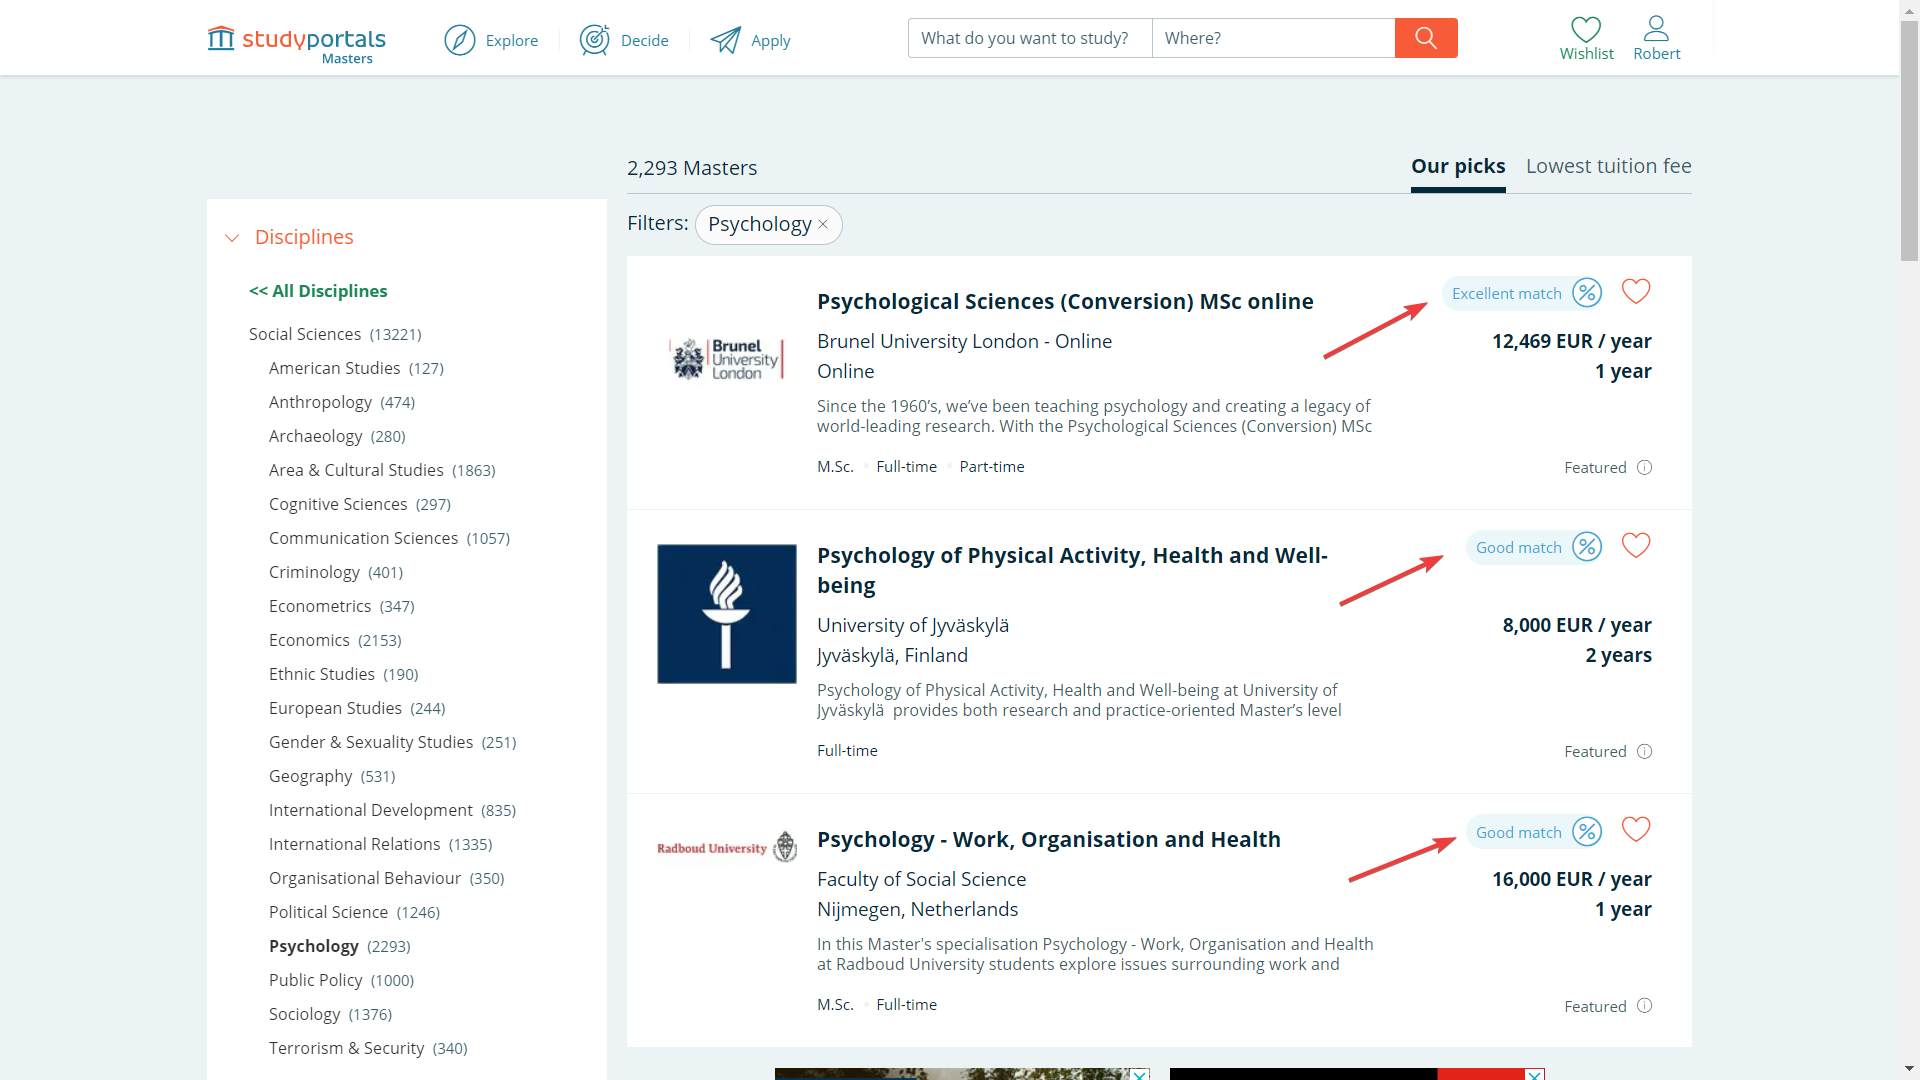Click percent match icon for Jyväskylä programme
1920x1080 pixels.
coord(1587,547)
